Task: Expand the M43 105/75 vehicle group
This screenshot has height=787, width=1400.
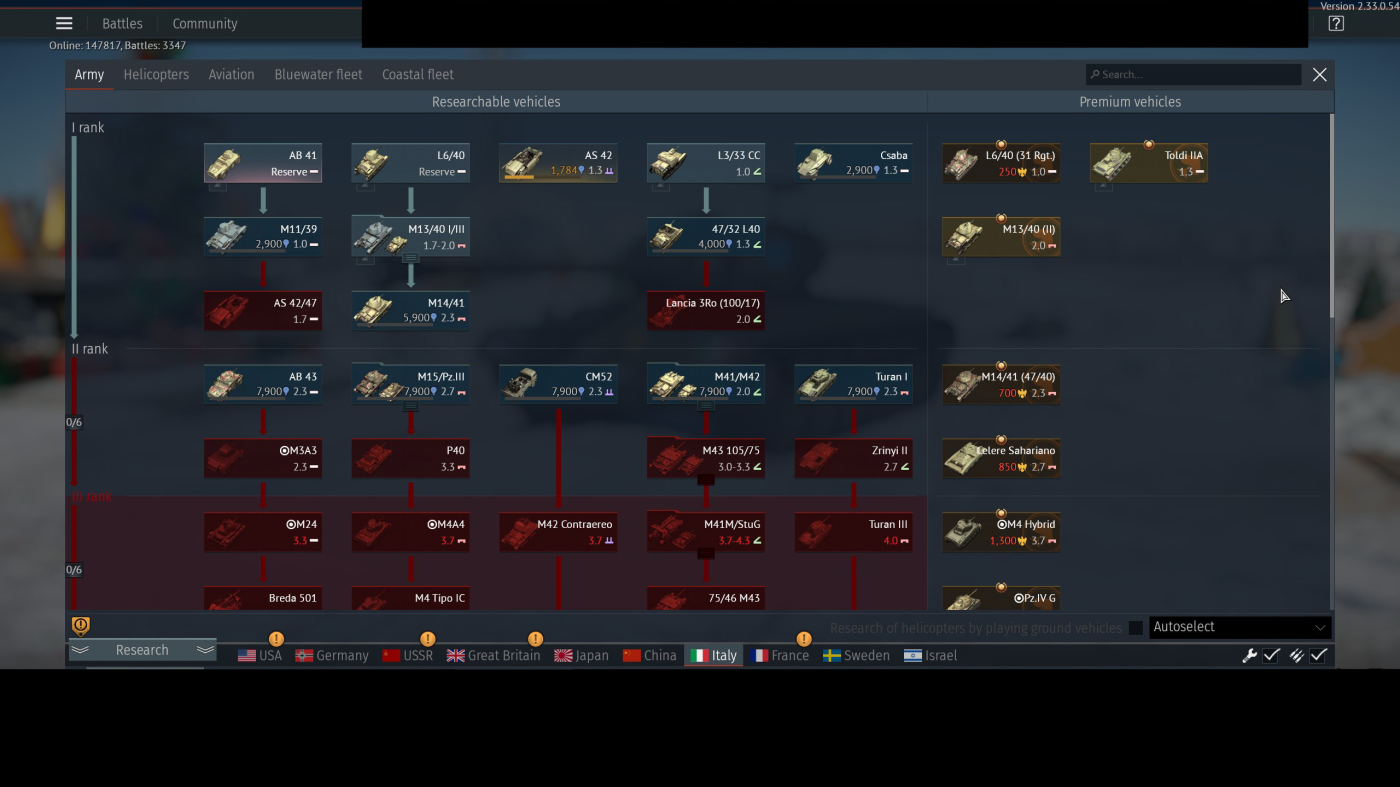Action: tap(706, 458)
